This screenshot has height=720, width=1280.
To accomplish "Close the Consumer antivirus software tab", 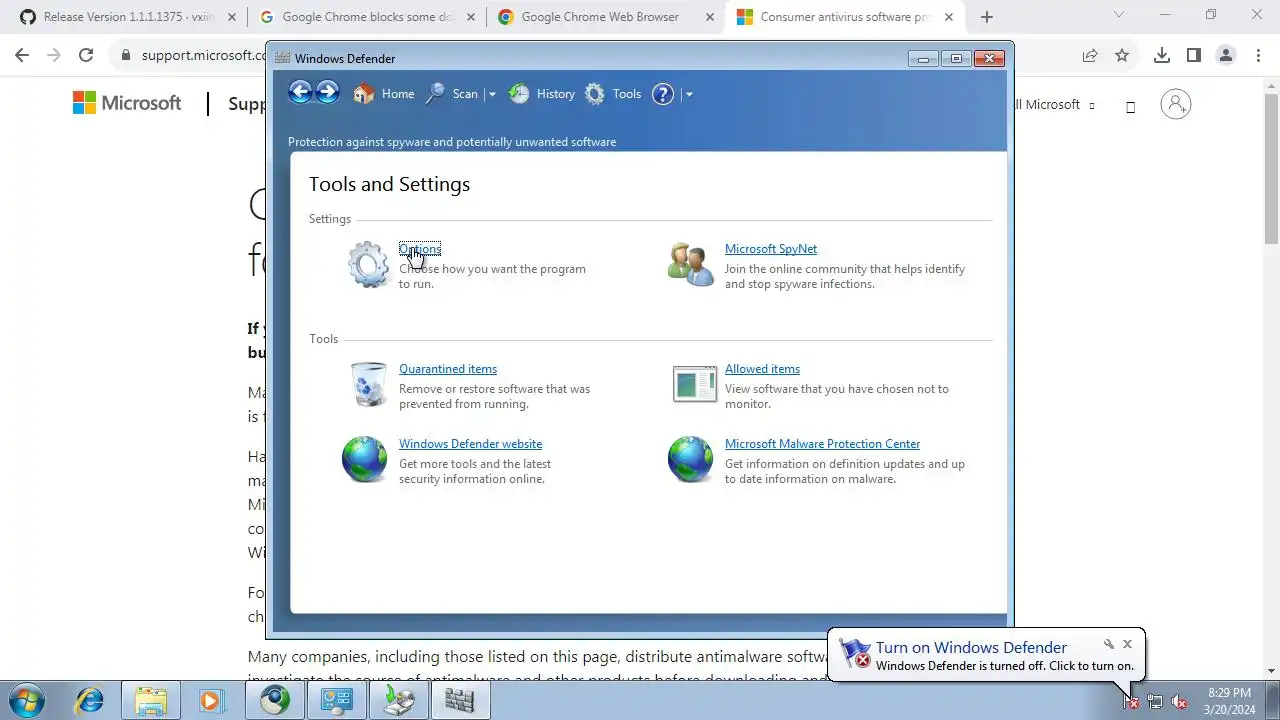I will point(949,17).
